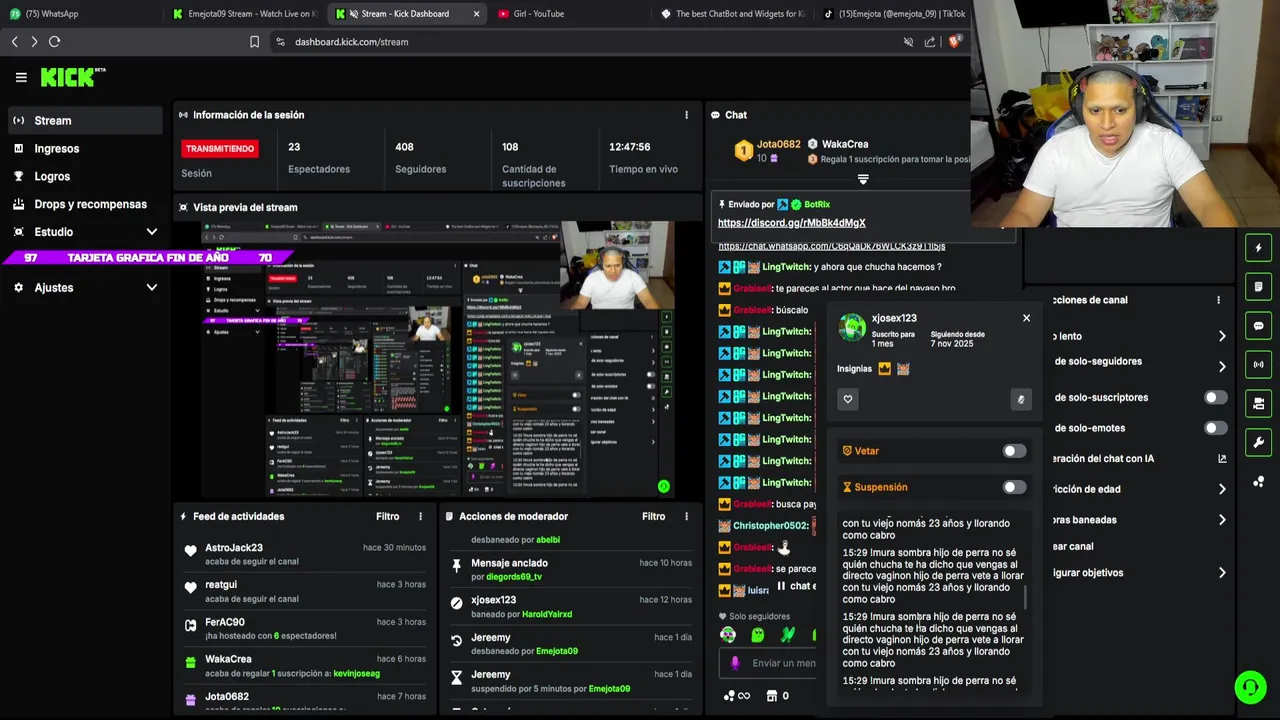Open the shop icon below chat input

pos(771,696)
